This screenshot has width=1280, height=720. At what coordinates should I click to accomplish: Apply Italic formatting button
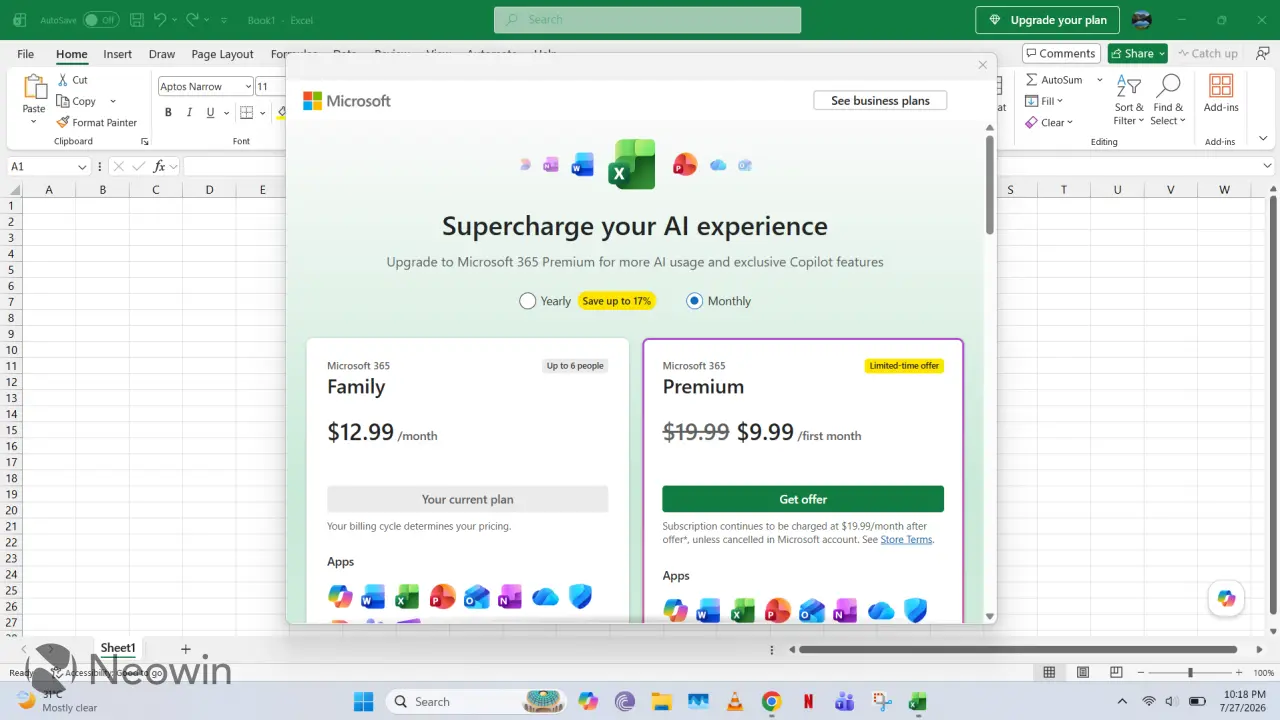coord(189,113)
